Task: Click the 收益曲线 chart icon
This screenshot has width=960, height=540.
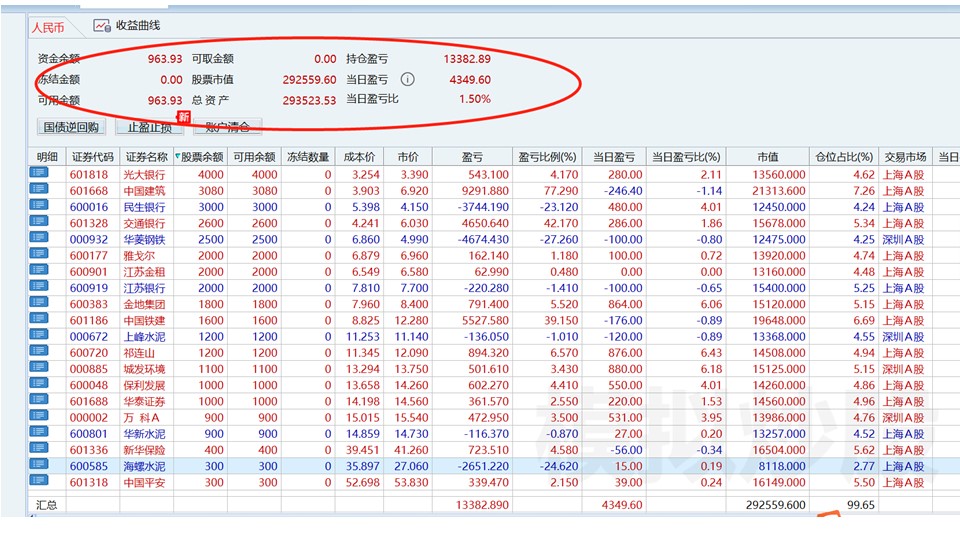Action: pyautogui.click(x=102, y=26)
